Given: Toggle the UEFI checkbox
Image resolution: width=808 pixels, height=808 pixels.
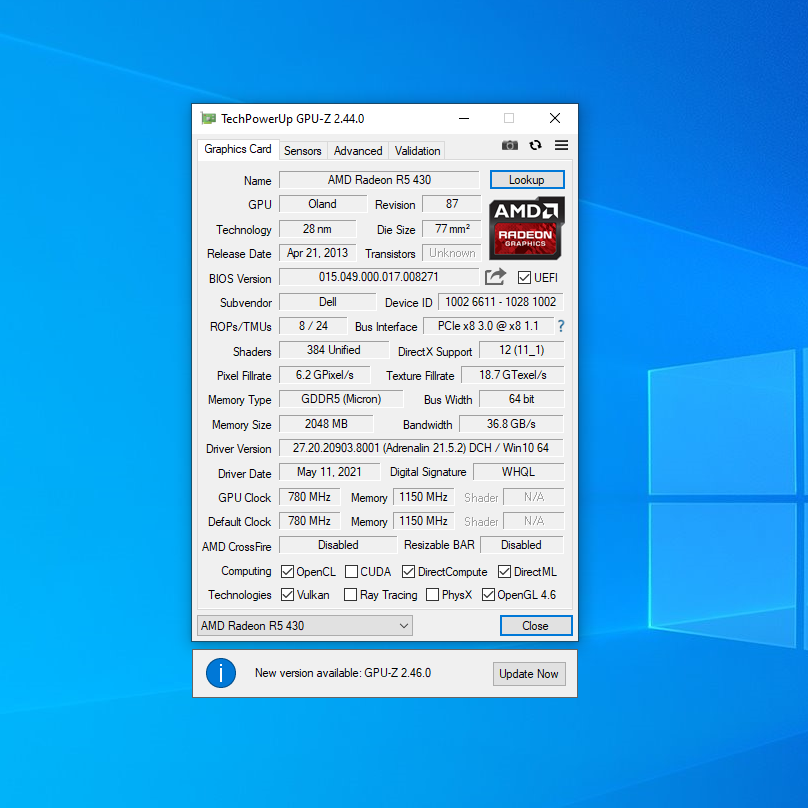Looking at the screenshot, I should pos(525,278).
